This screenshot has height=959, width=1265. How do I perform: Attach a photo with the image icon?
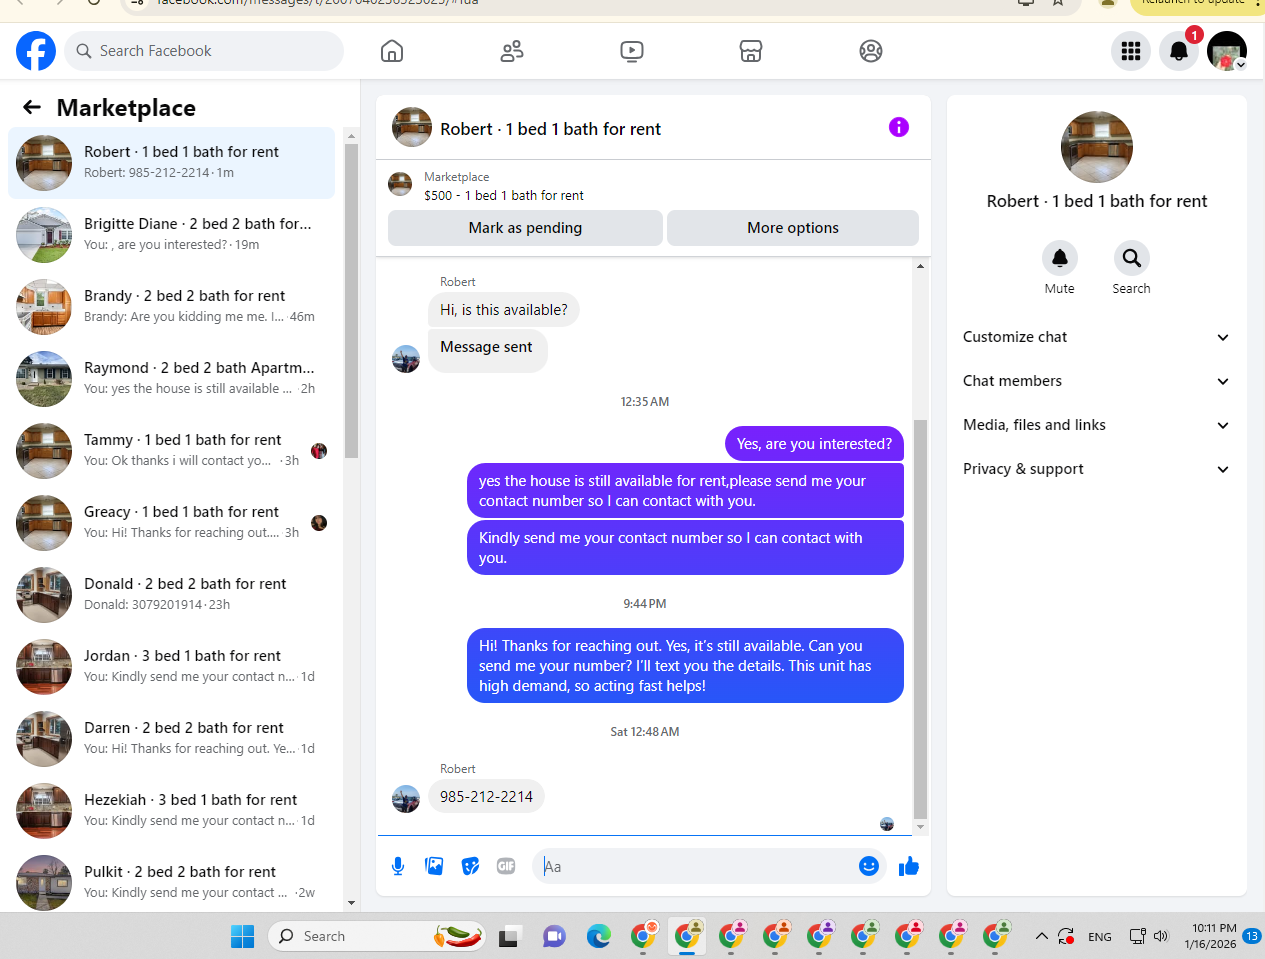tap(434, 866)
